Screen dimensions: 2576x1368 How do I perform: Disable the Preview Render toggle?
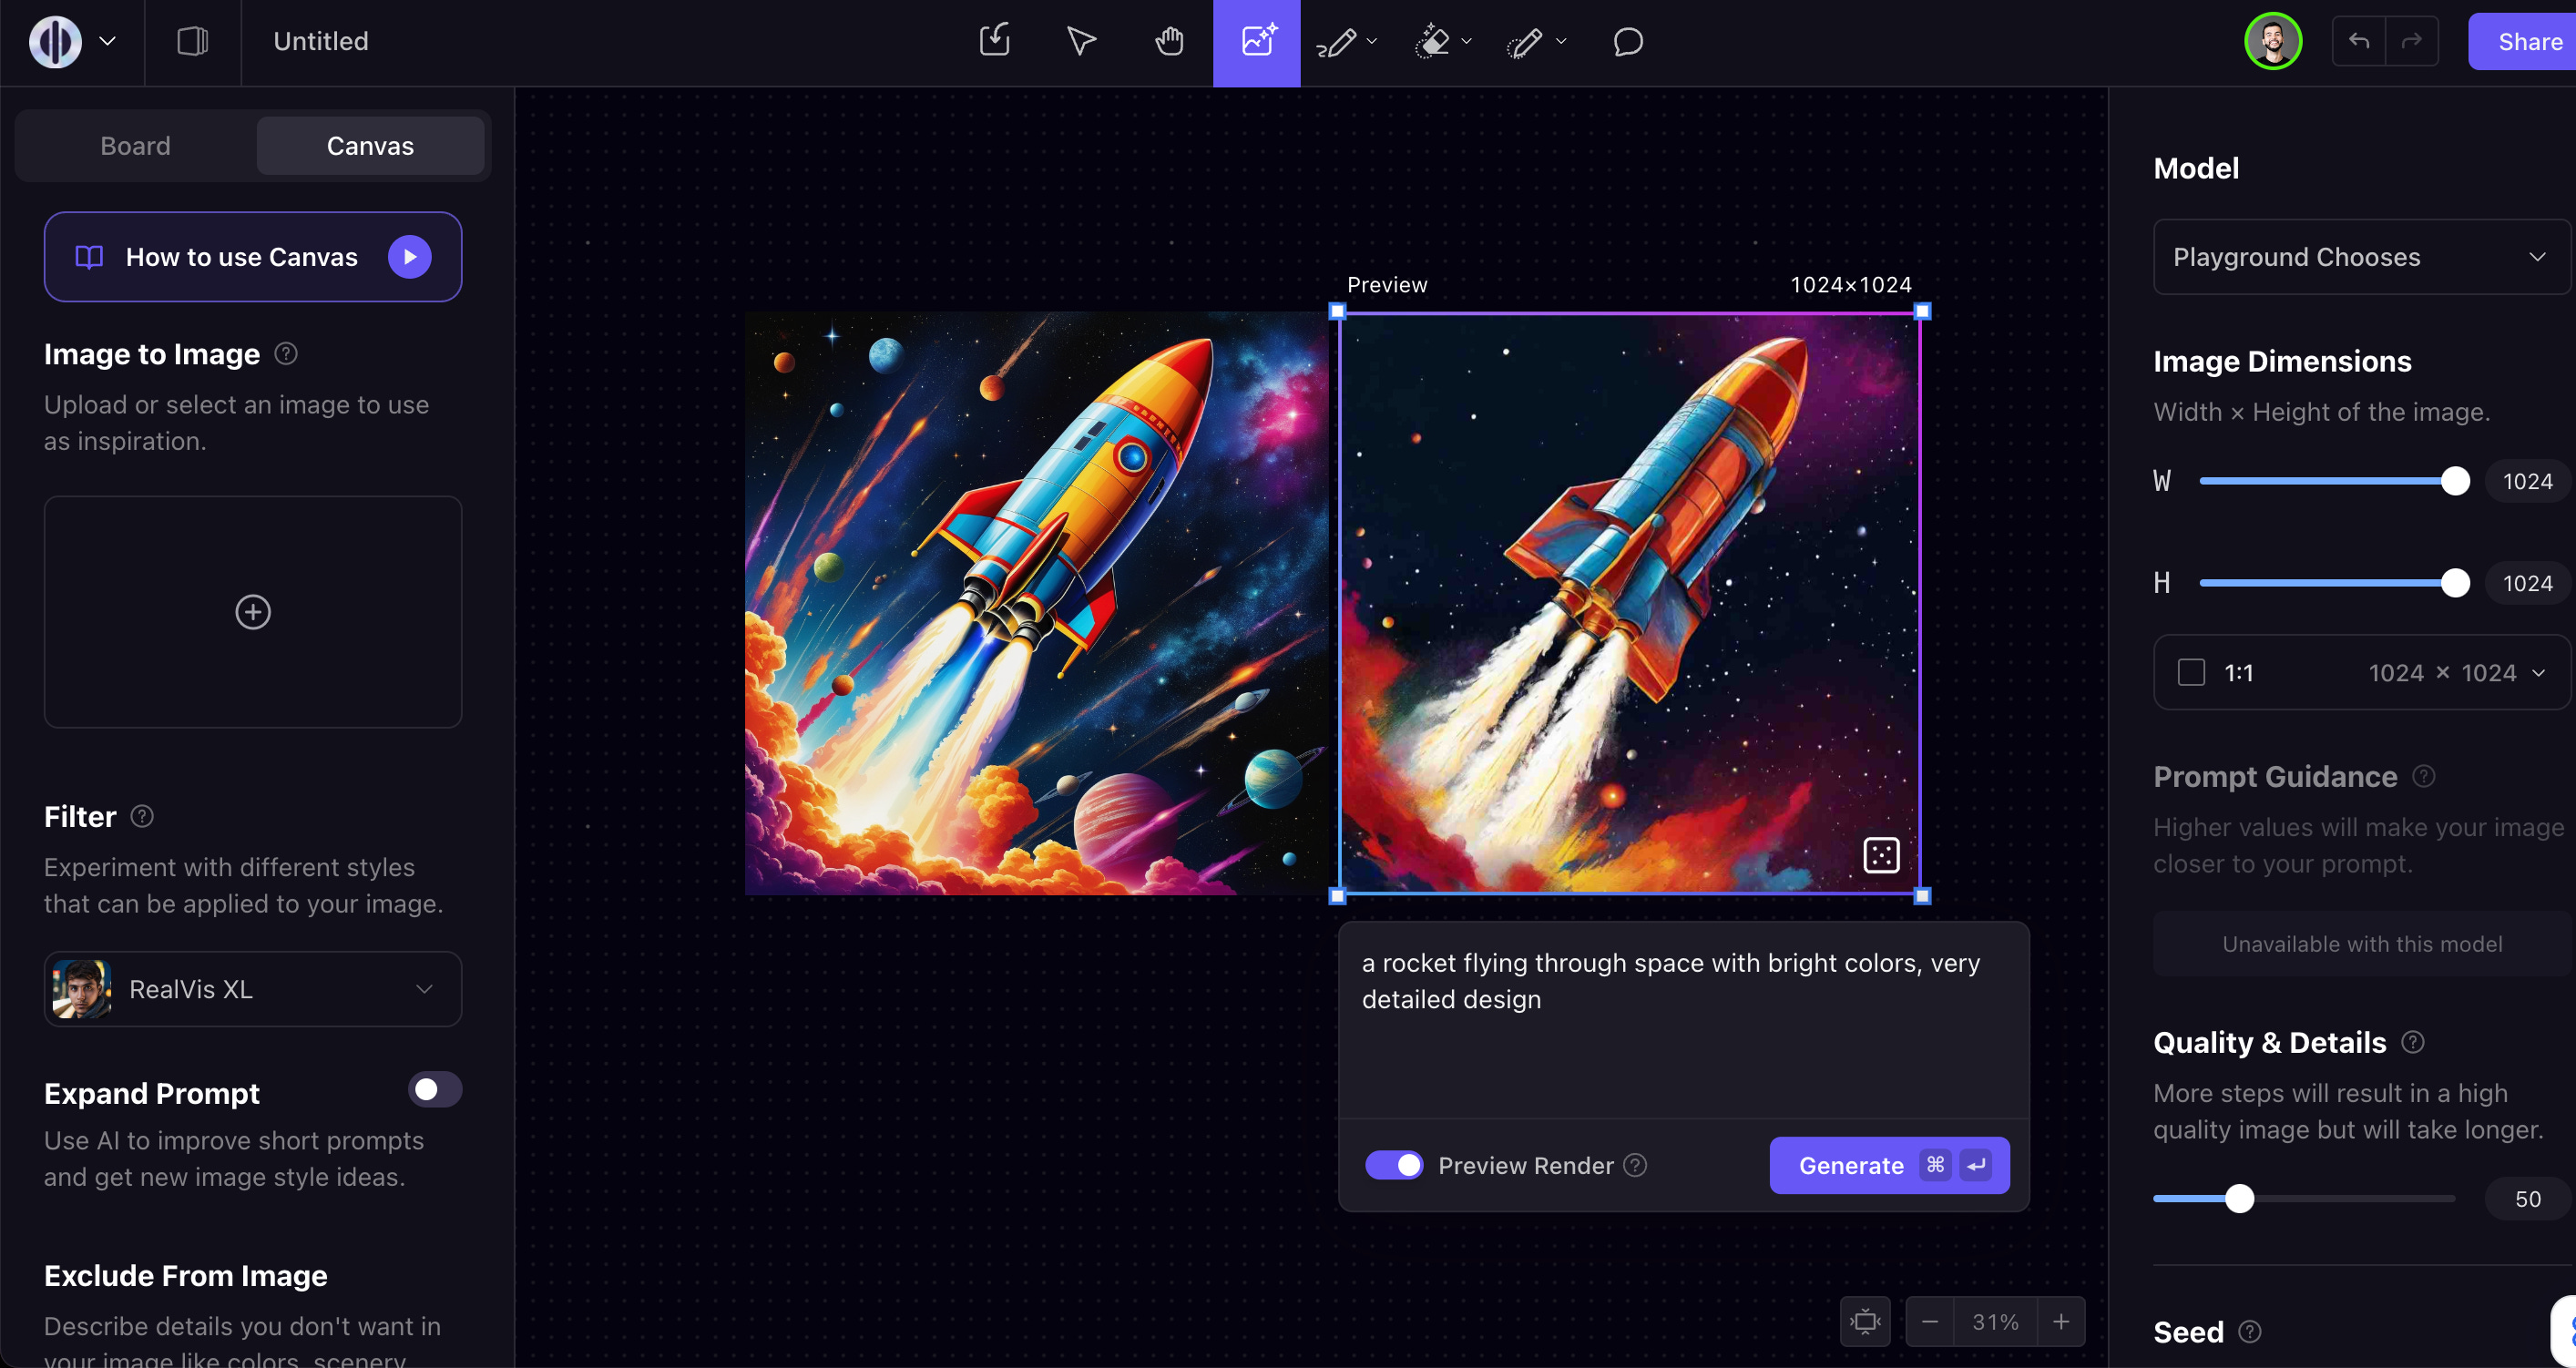1394,1165
